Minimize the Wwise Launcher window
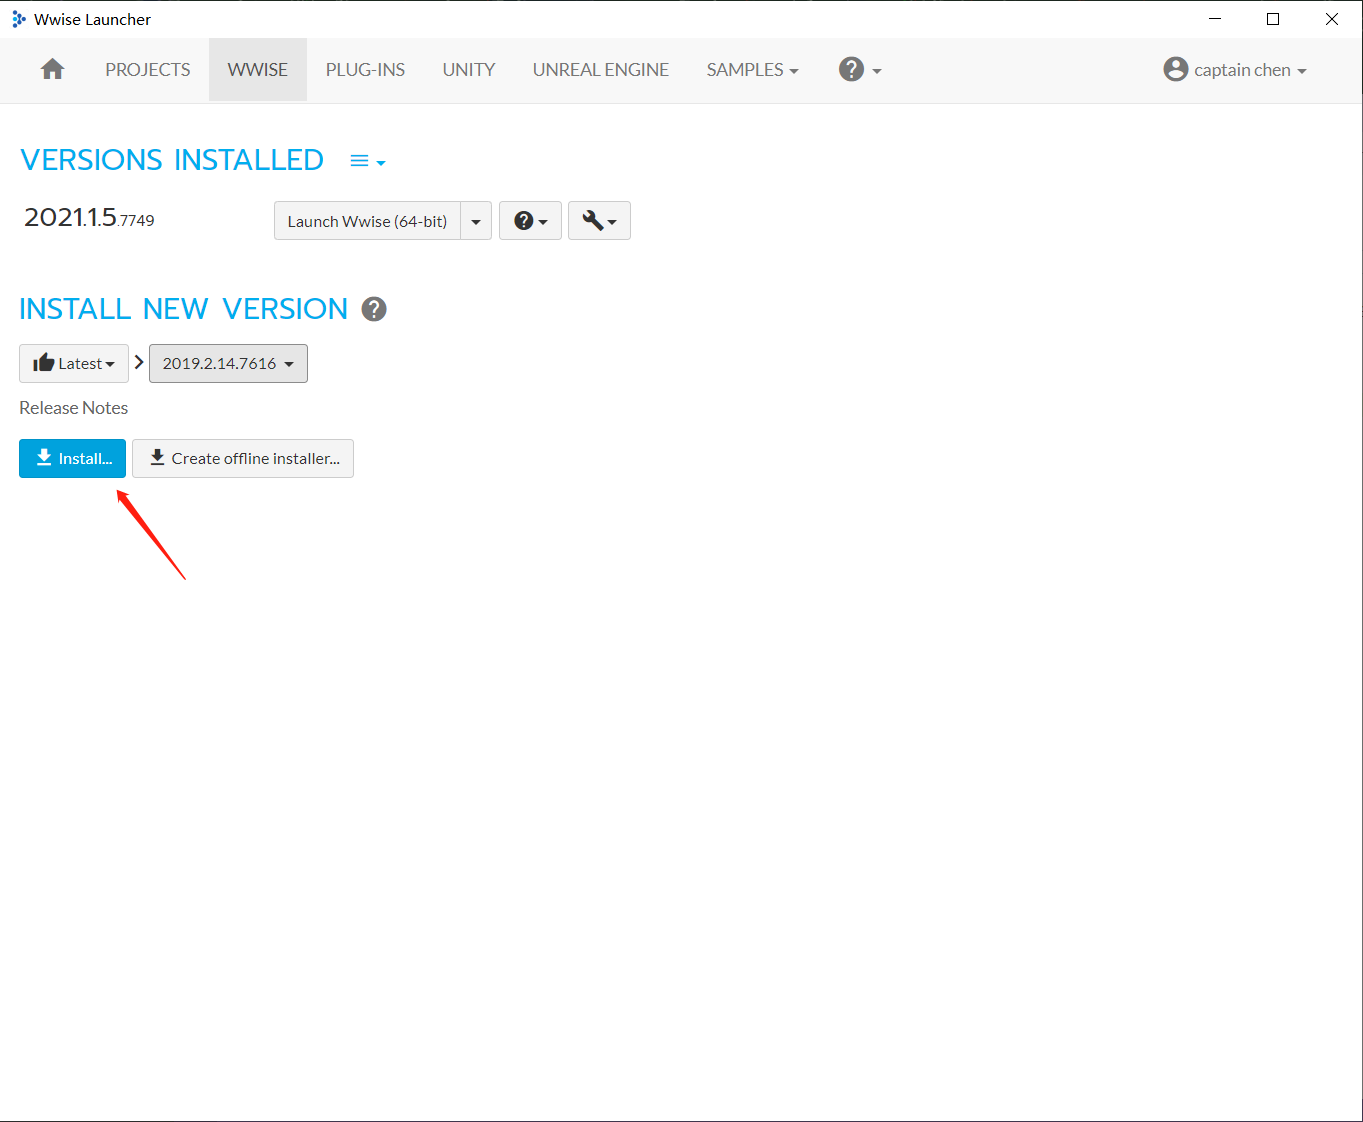This screenshot has width=1363, height=1122. (x=1215, y=19)
